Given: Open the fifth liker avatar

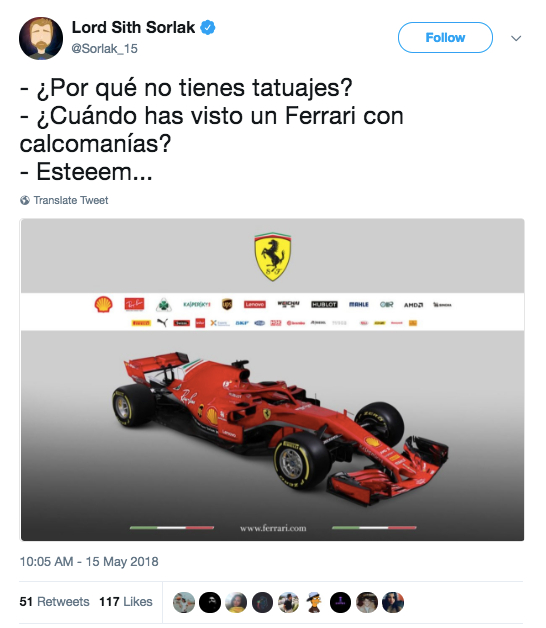Looking at the screenshot, I should coord(288,602).
